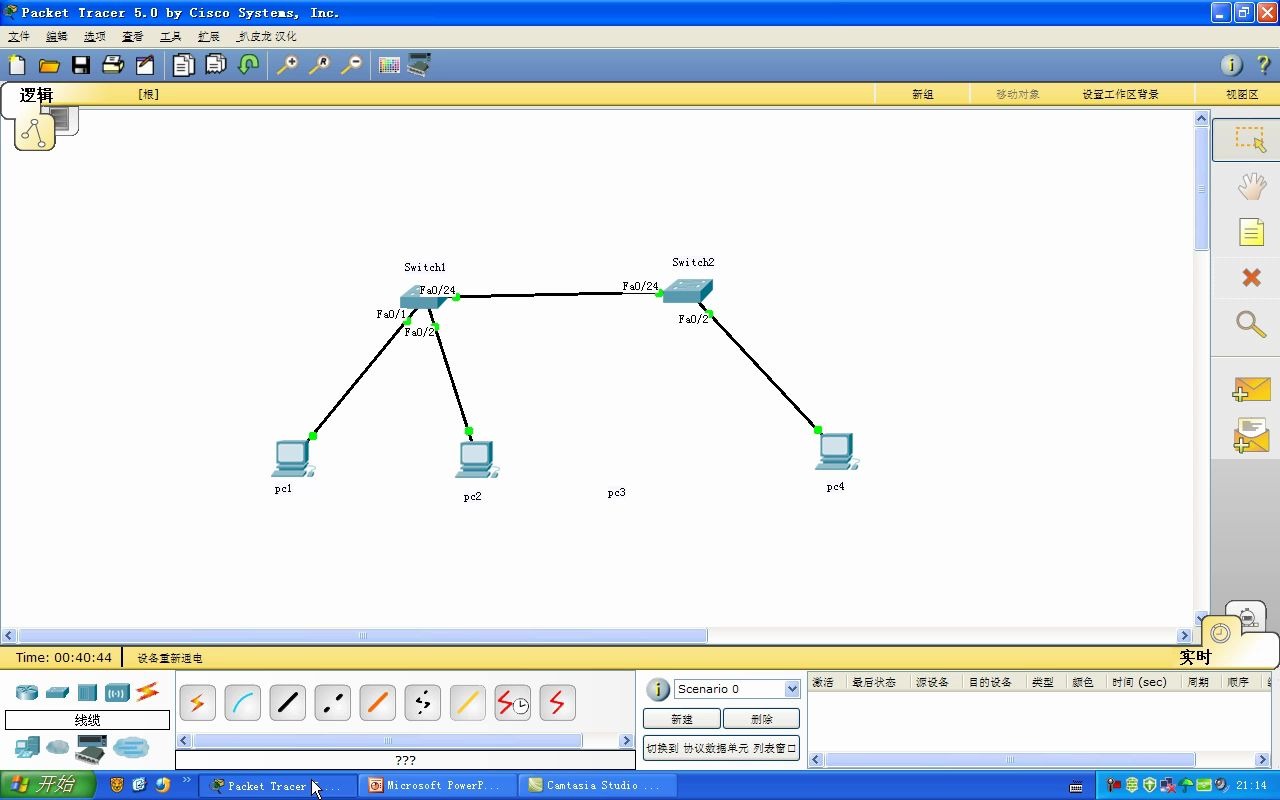The width and height of the screenshot is (1280, 800).
Task: Click 删除 scenario button
Action: click(x=762, y=719)
